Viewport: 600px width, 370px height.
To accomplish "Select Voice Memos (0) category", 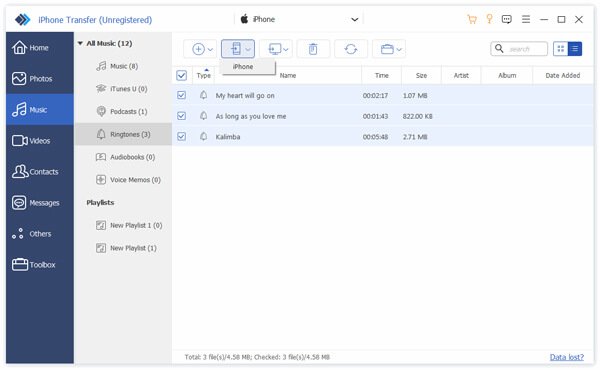I will [x=123, y=179].
